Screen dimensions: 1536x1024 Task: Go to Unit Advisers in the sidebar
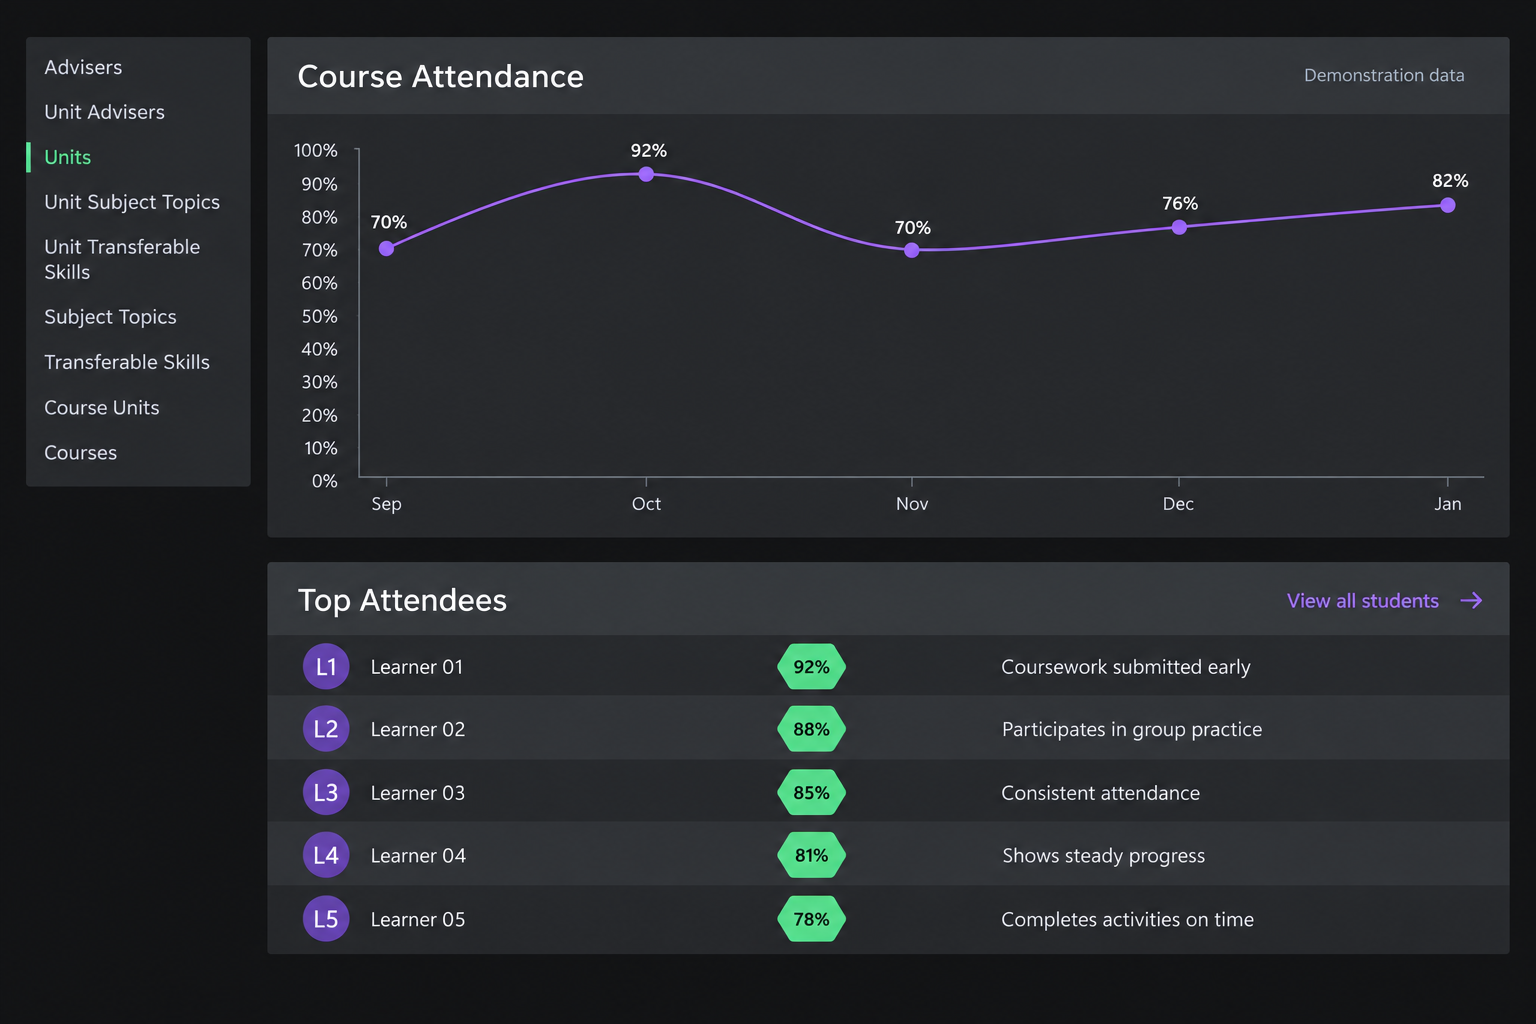click(104, 112)
